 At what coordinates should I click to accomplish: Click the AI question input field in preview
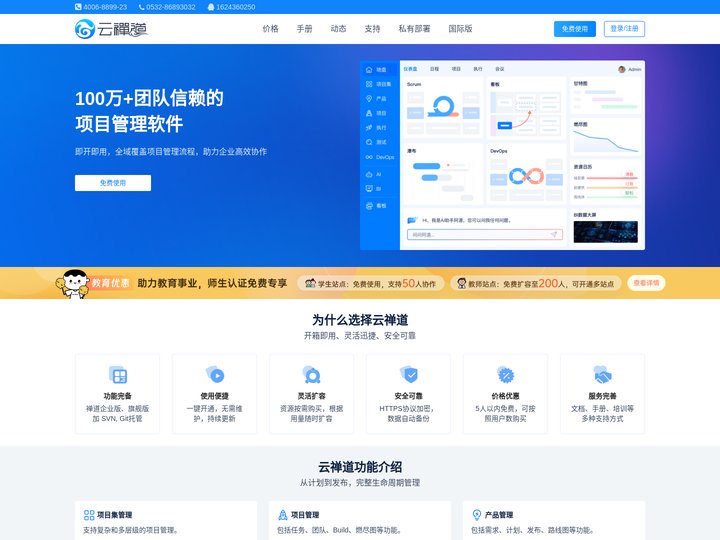485,235
